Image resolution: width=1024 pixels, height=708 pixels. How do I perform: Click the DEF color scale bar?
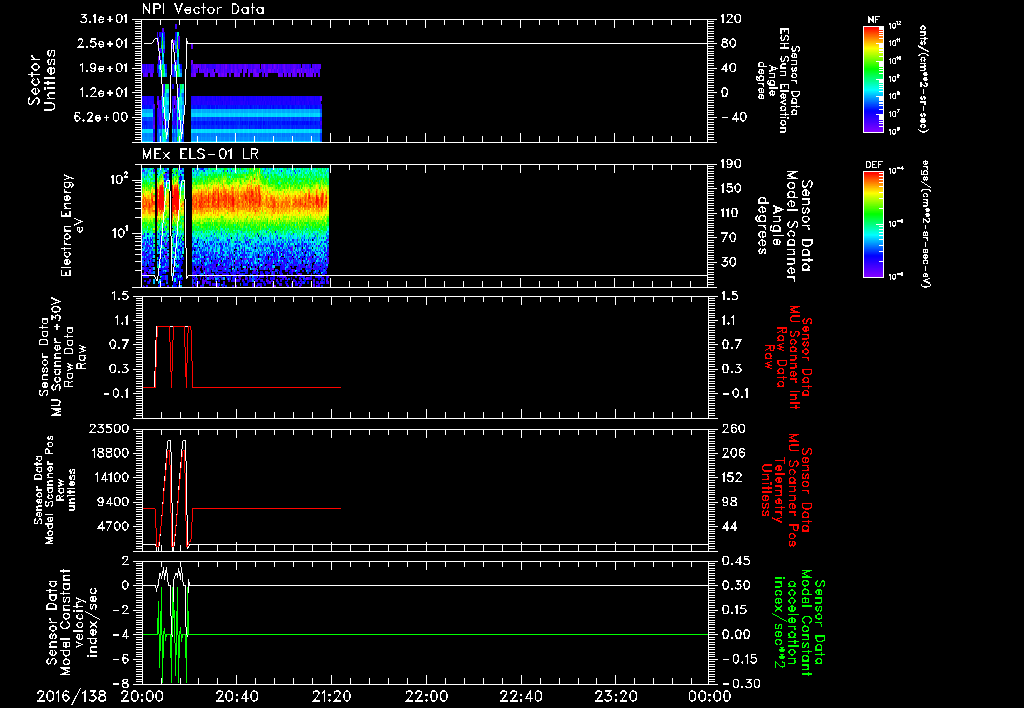pos(874,224)
